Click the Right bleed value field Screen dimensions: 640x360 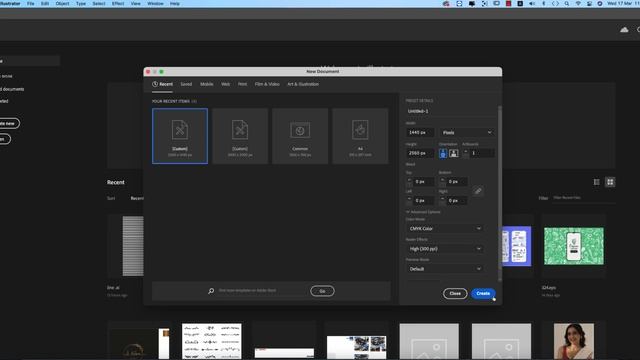tap(457, 200)
